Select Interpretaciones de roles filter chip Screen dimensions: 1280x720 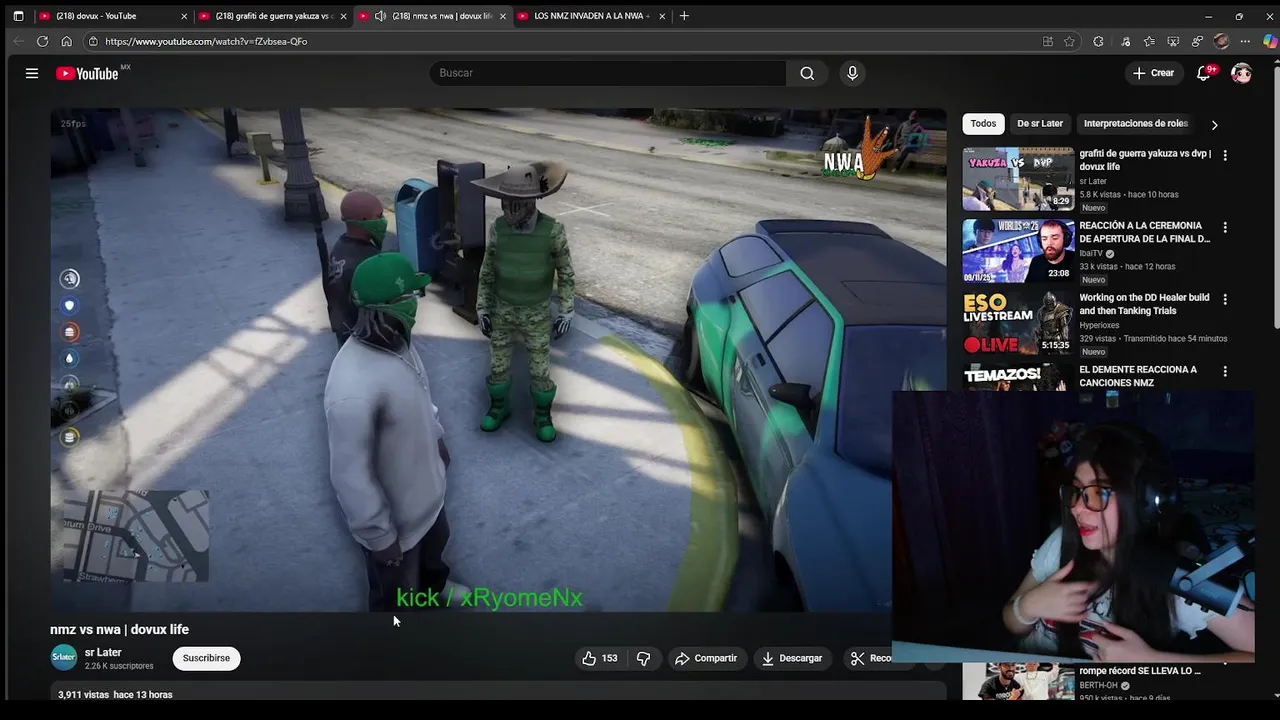point(1136,124)
